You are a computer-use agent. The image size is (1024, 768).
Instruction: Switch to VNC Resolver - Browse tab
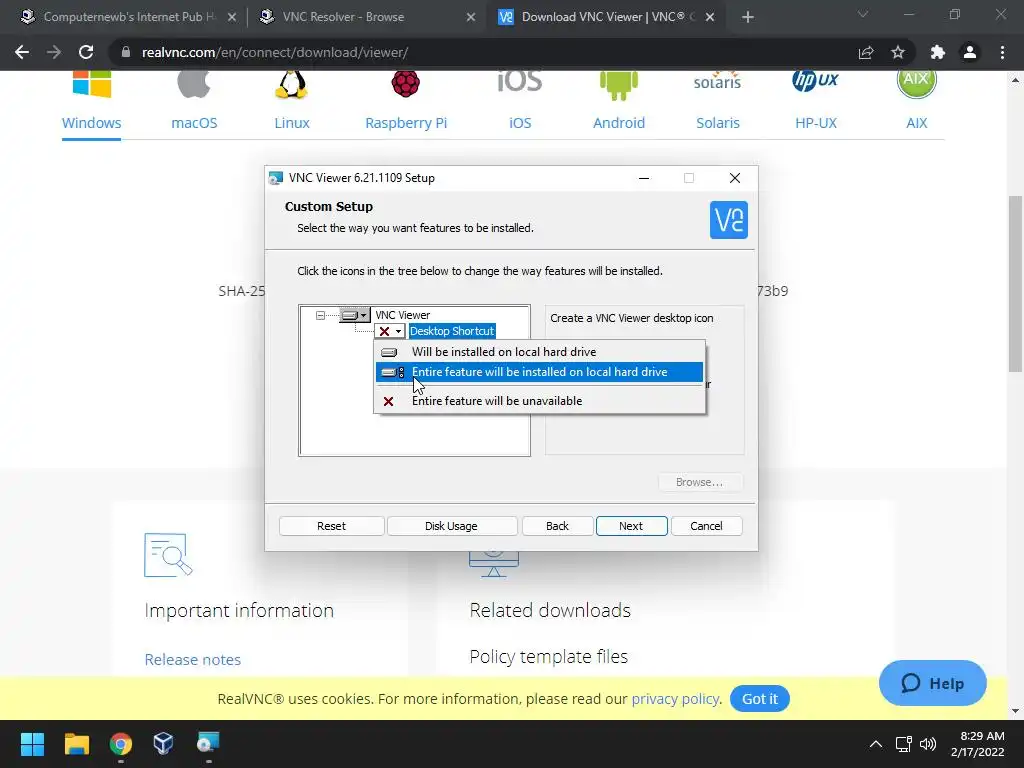366,17
